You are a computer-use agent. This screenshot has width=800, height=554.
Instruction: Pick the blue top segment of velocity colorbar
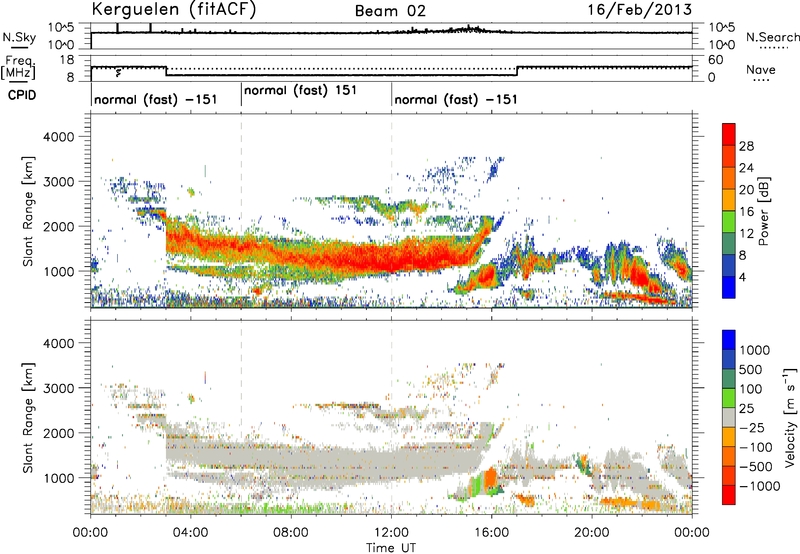[729, 339]
